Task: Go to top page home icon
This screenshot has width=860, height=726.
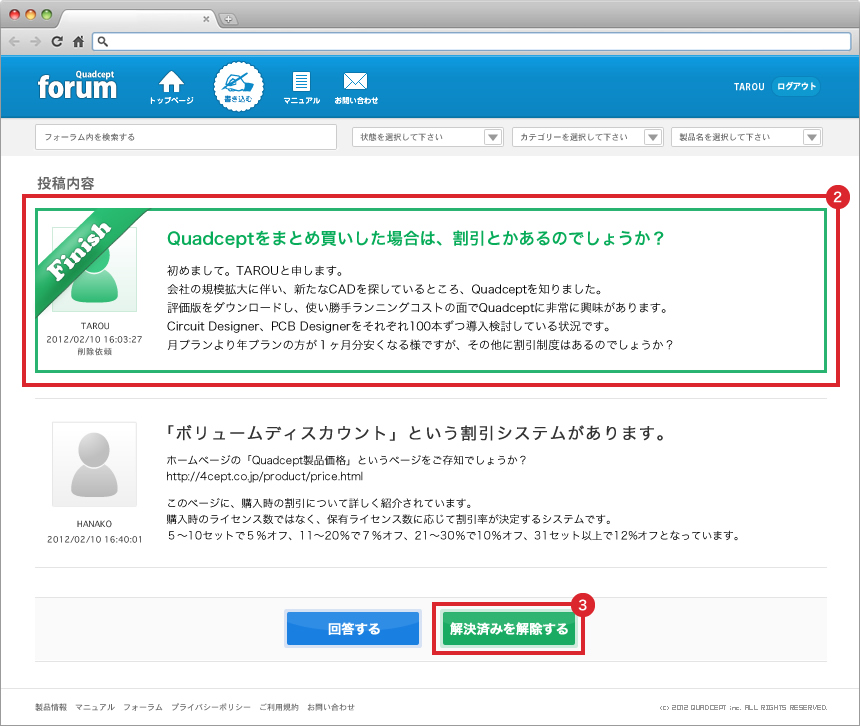Action: tap(171, 87)
